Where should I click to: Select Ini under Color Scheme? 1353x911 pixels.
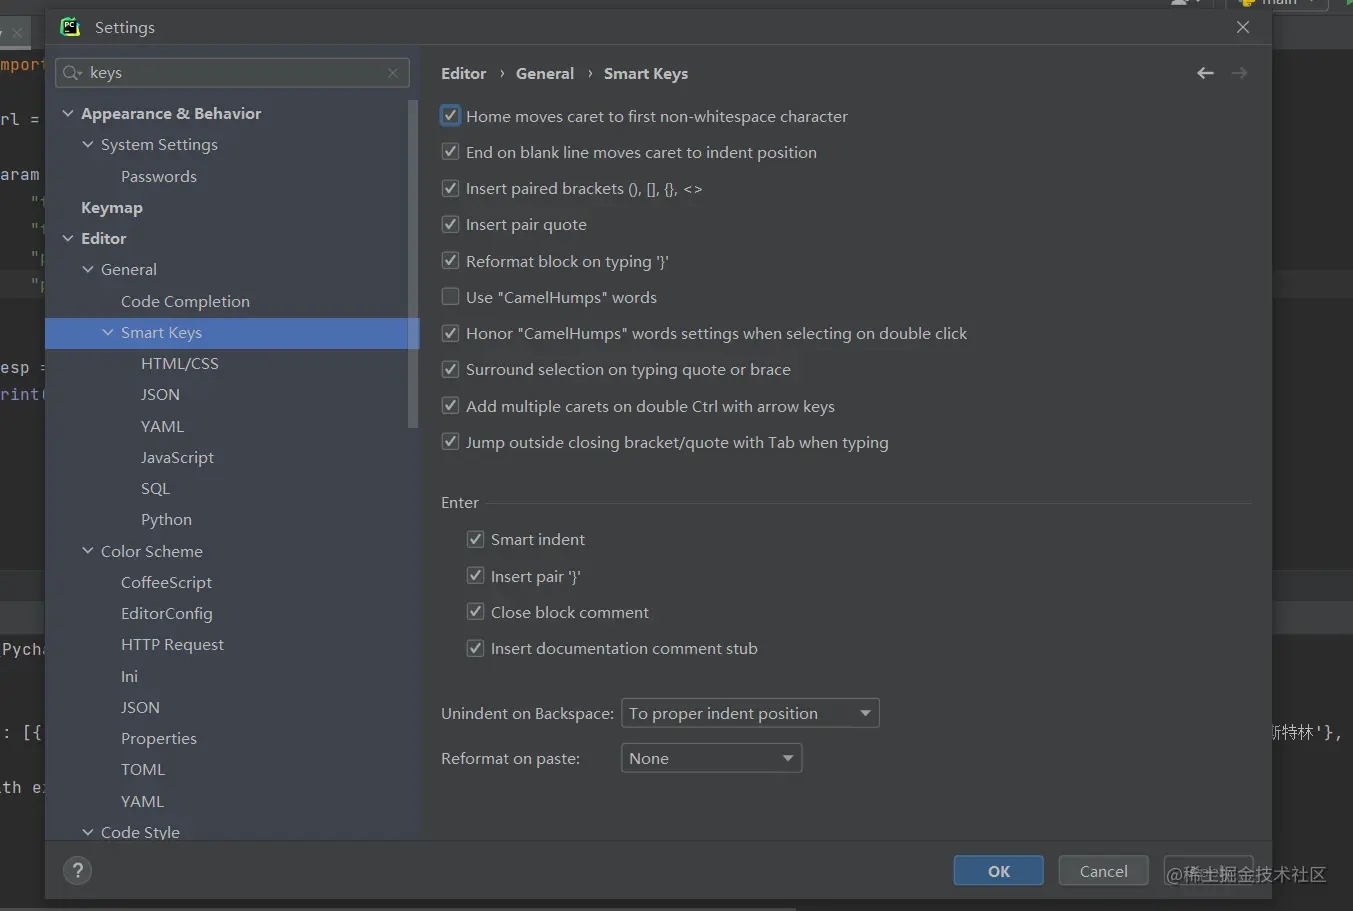point(129,676)
